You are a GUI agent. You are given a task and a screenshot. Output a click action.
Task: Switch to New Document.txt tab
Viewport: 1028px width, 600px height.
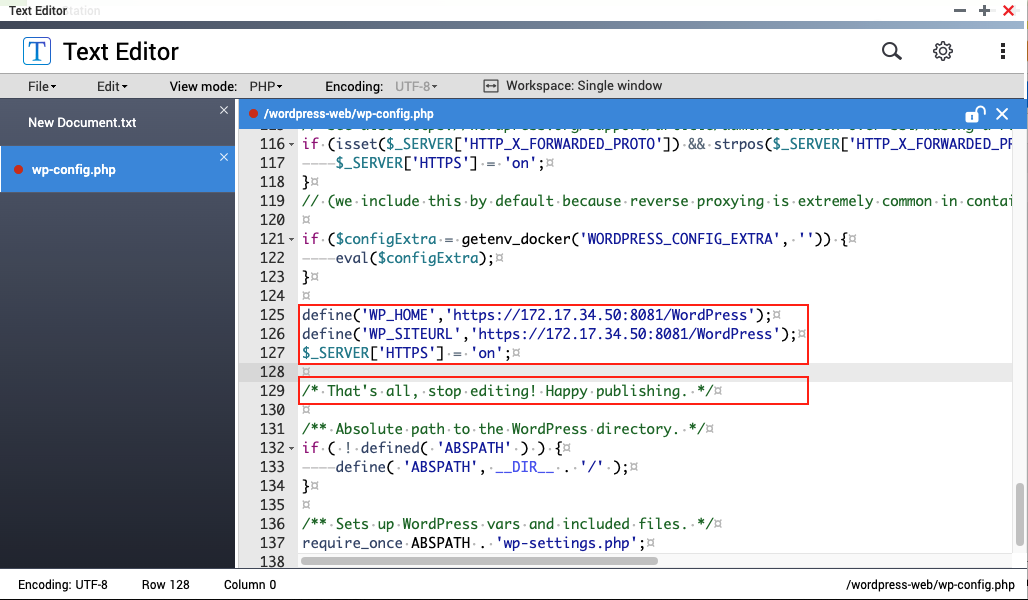tap(82, 123)
